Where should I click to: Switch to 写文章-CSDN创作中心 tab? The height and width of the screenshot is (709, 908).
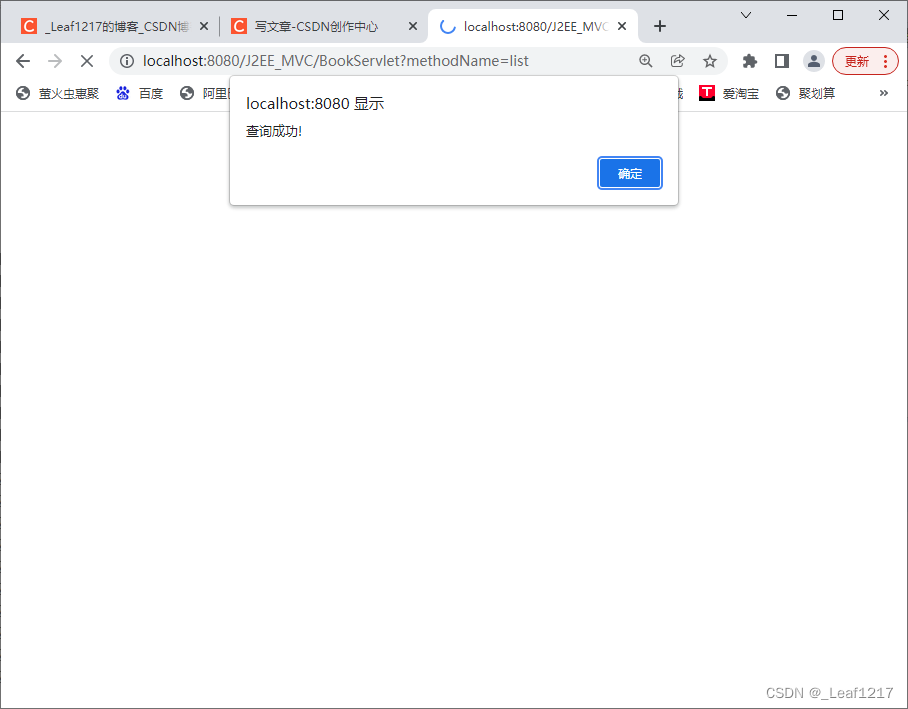[x=316, y=27]
